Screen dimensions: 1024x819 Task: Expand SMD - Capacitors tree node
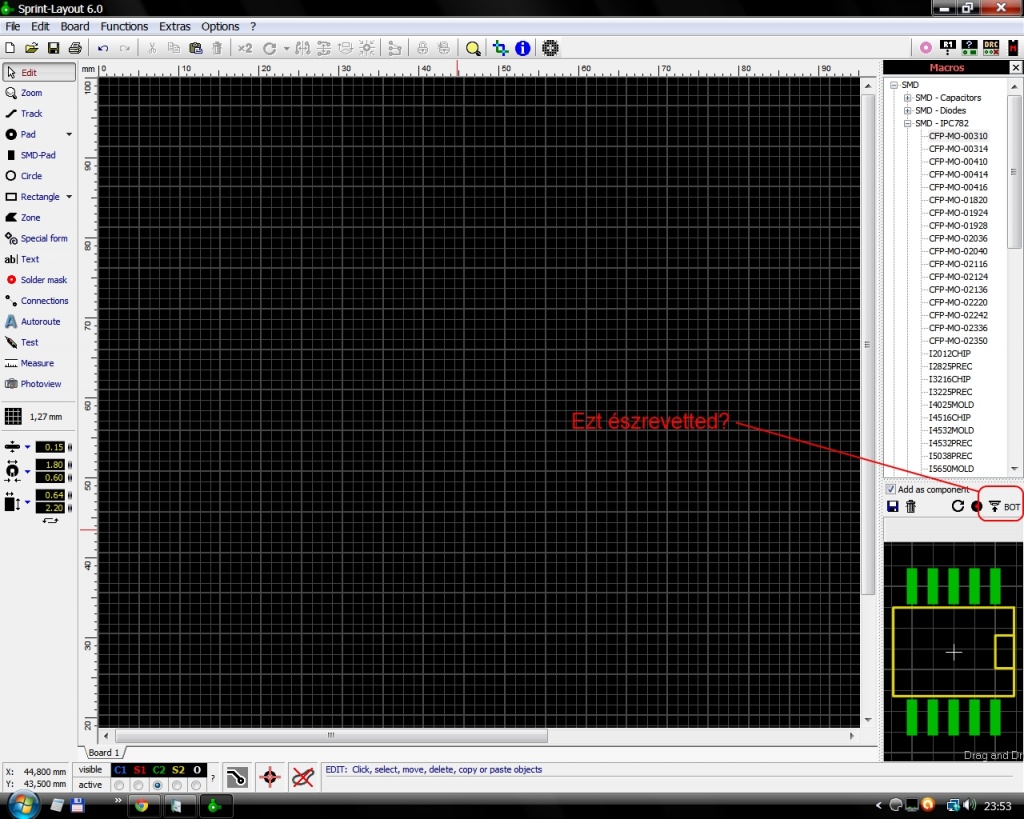point(907,97)
